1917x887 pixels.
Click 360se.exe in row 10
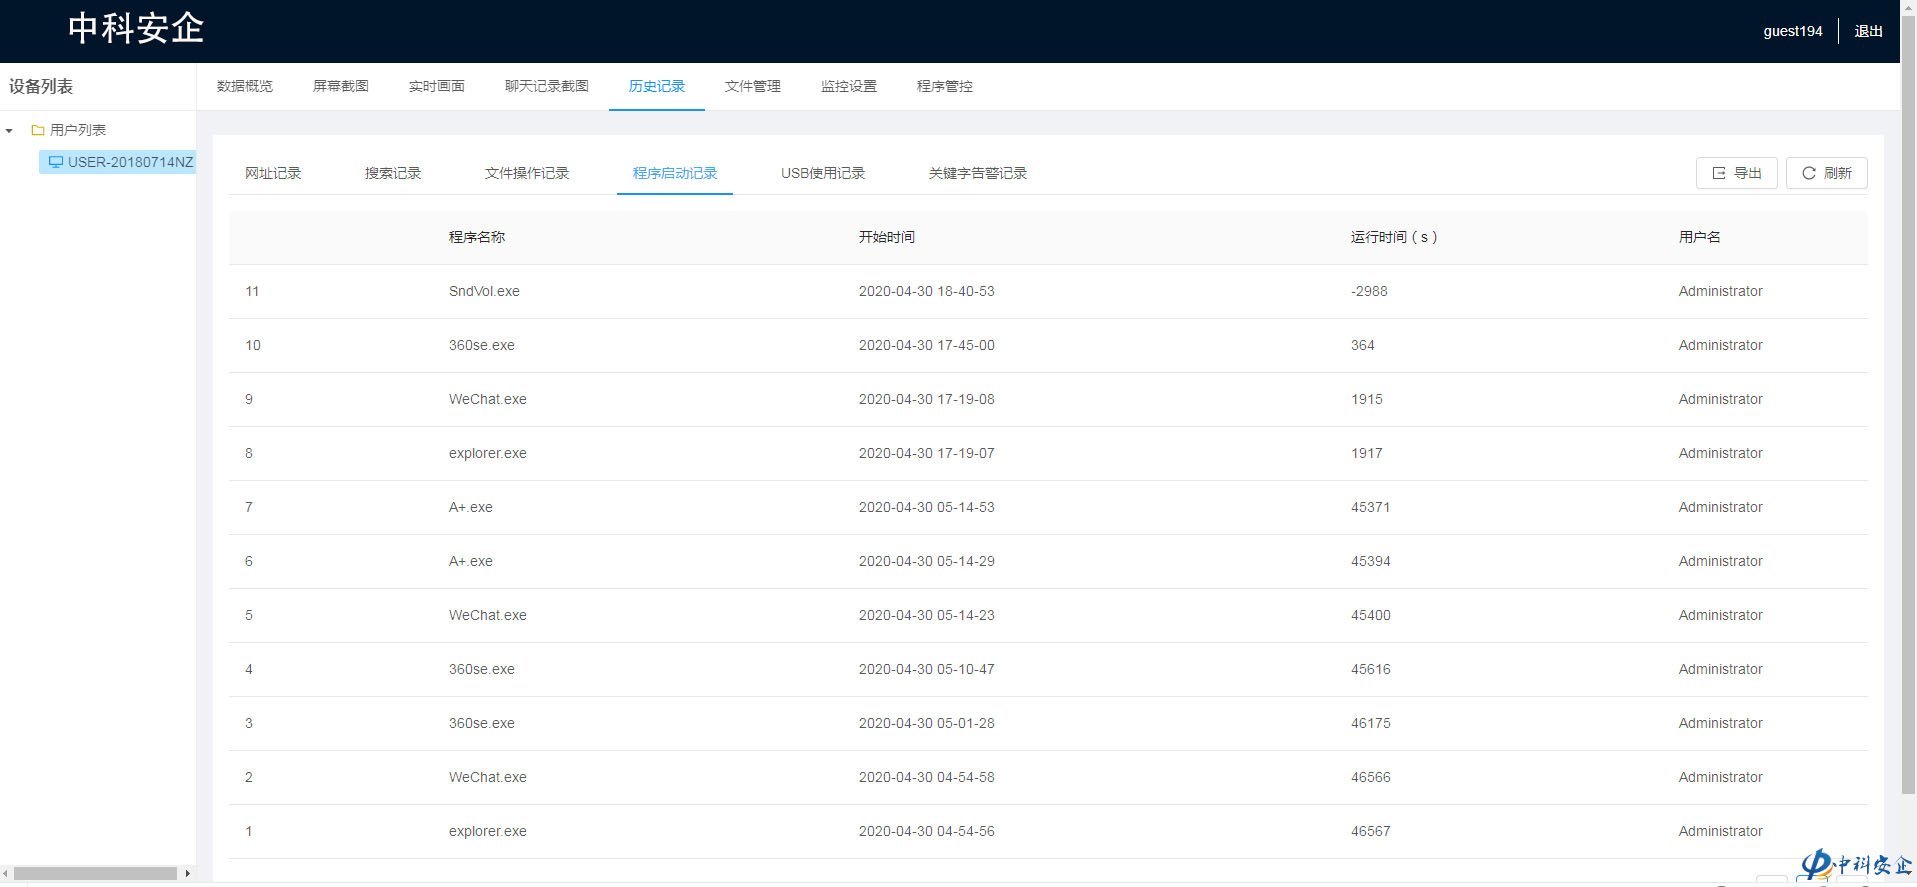coord(482,345)
